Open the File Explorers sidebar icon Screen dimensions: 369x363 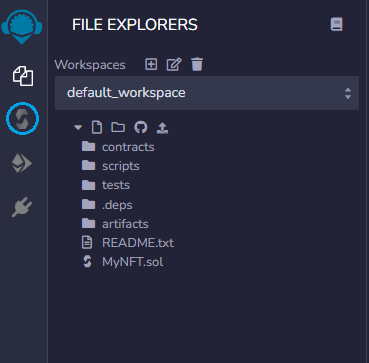coord(23,76)
